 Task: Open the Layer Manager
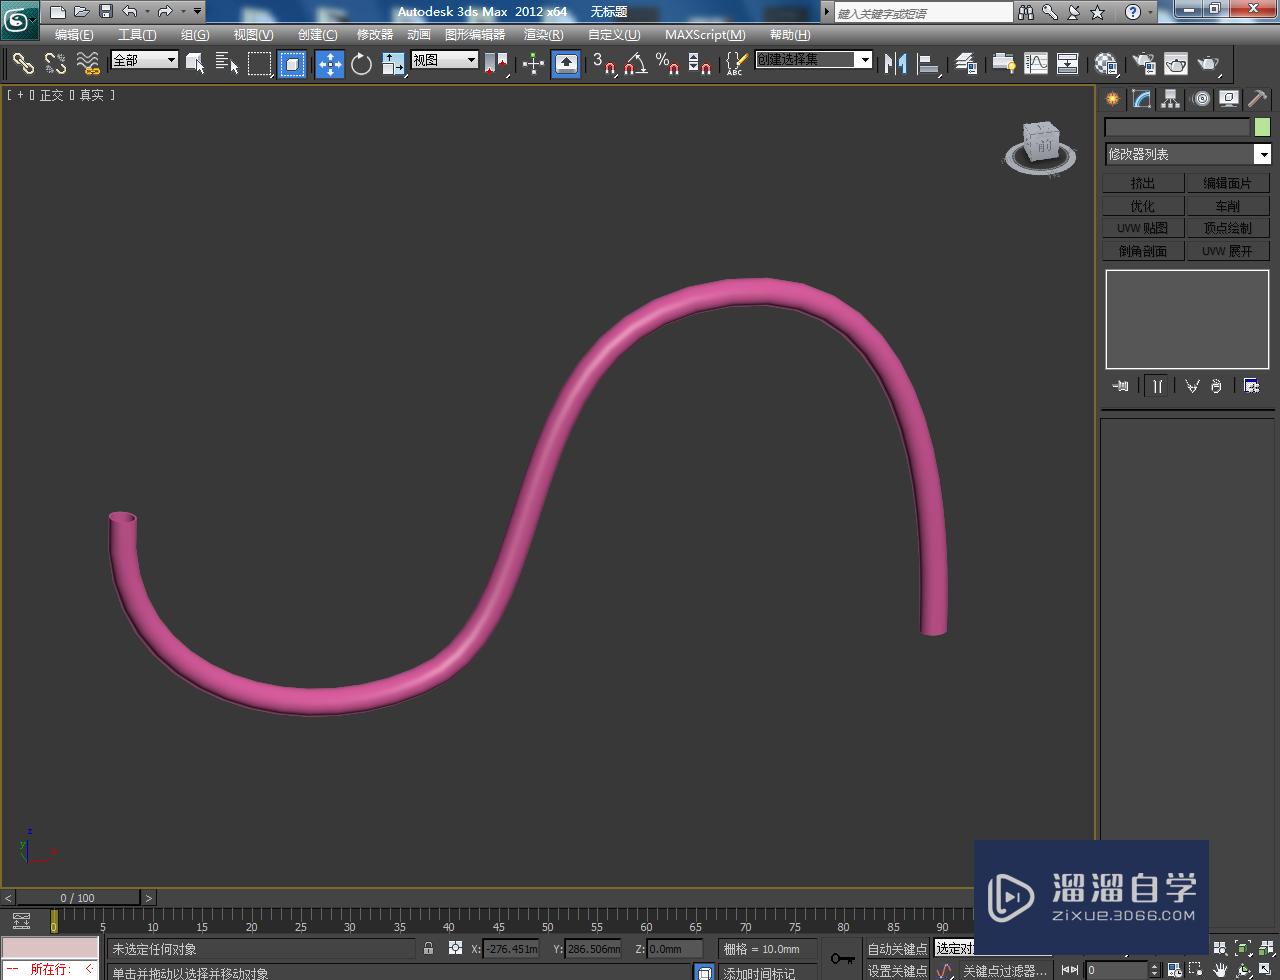click(x=965, y=63)
